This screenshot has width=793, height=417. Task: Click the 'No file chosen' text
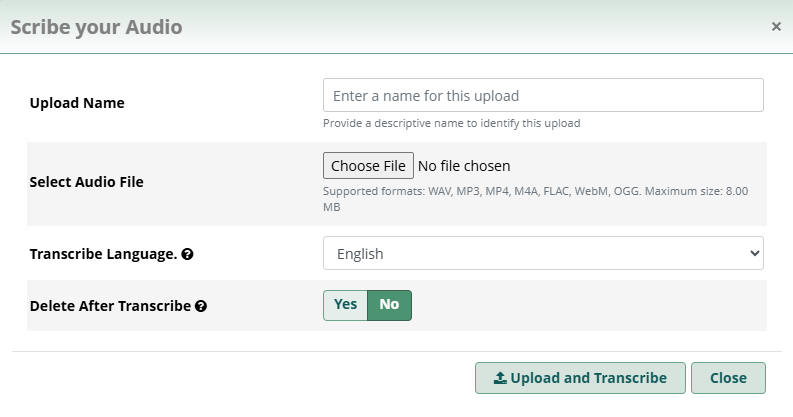click(x=464, y=166)
